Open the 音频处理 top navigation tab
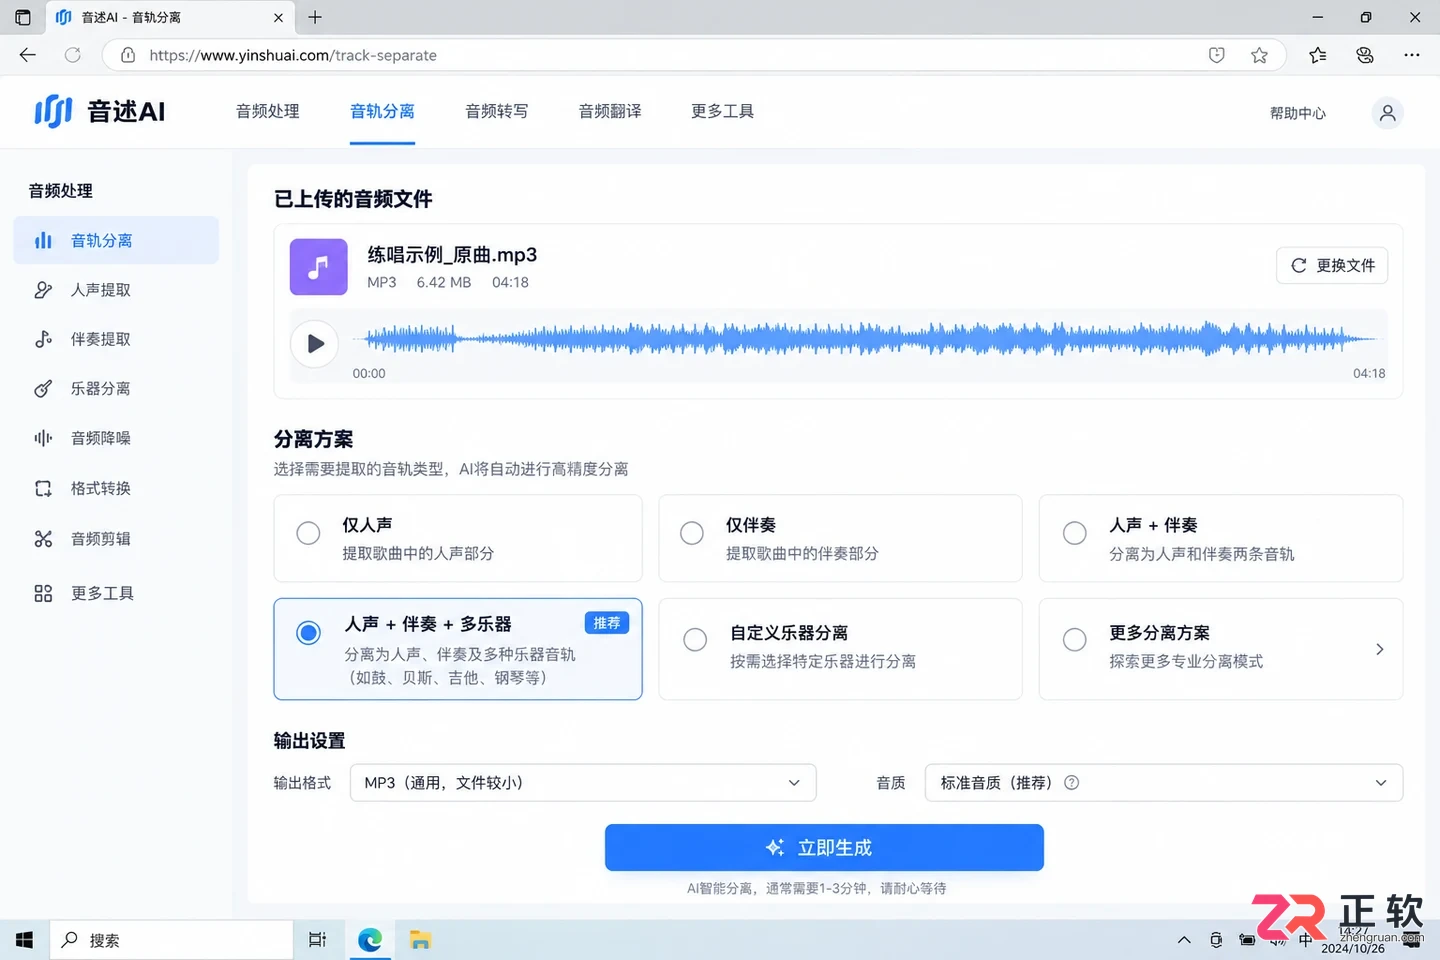Screen dimensions: 1440x960 [267, 111]
